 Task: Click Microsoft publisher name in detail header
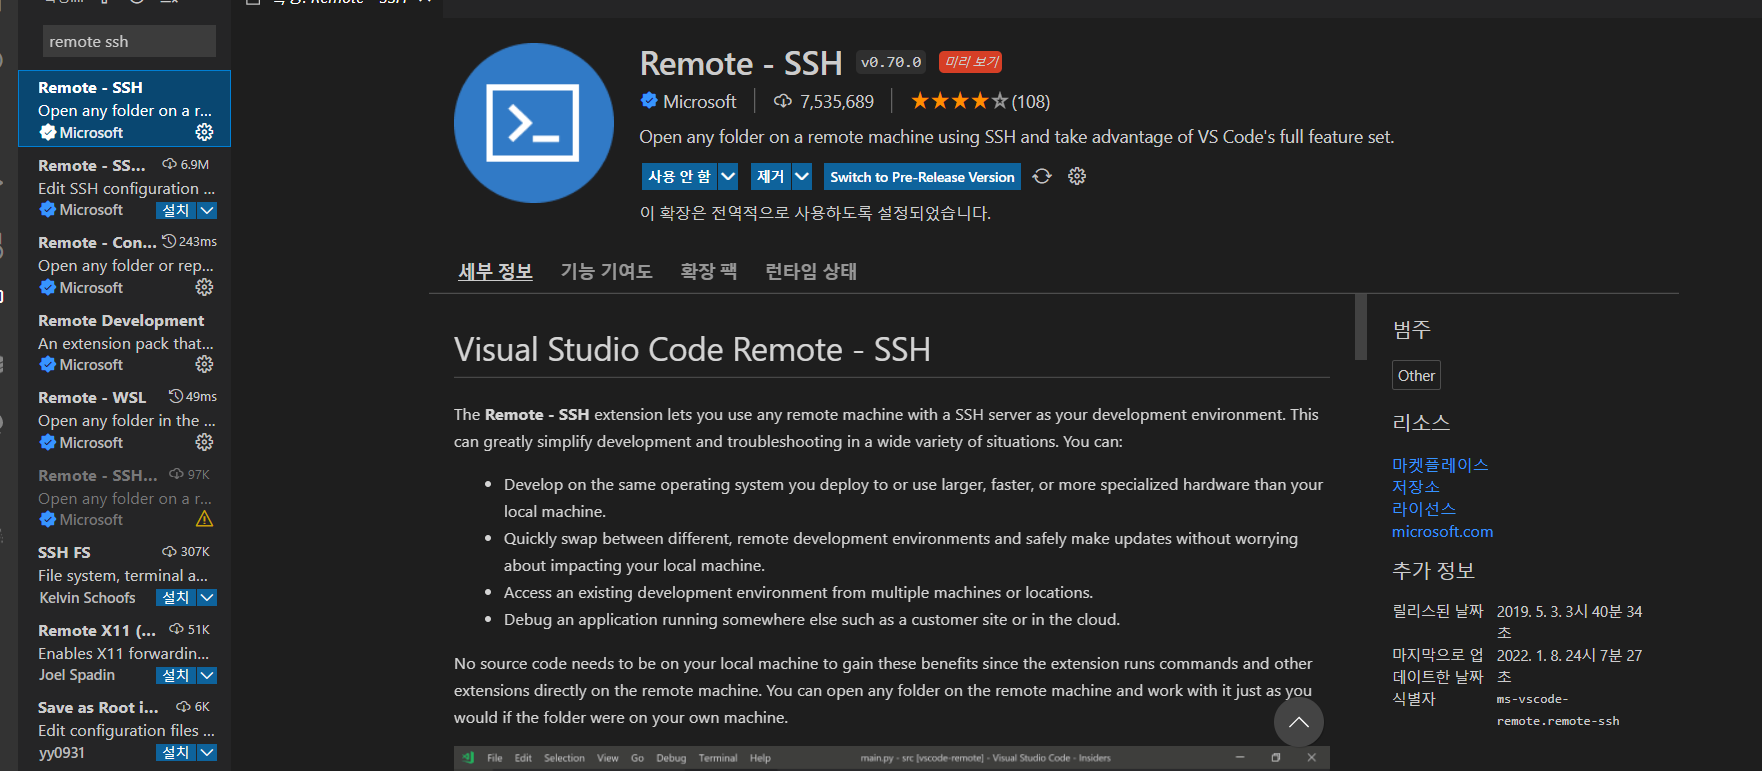699,101
